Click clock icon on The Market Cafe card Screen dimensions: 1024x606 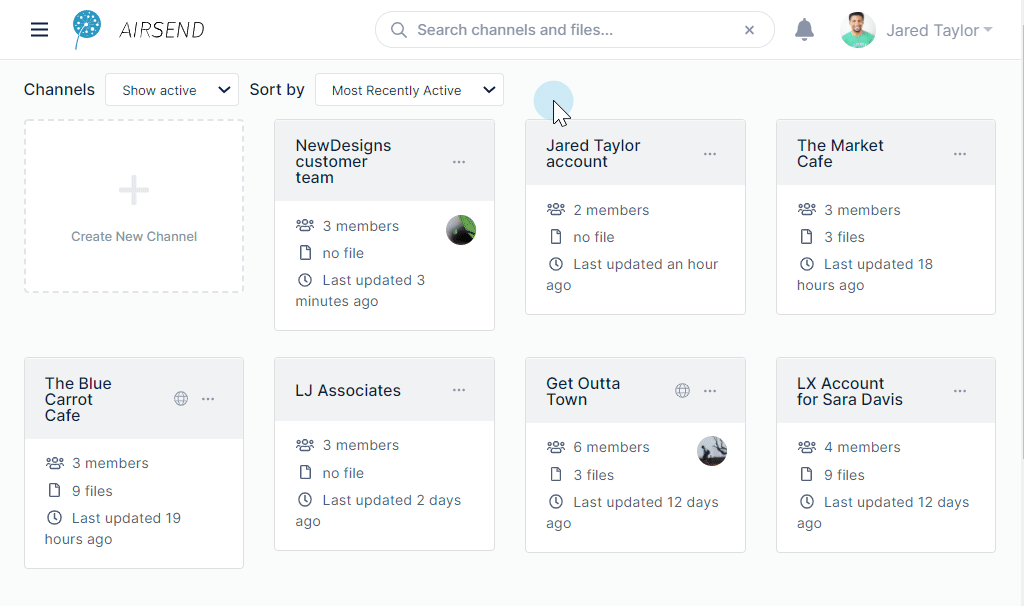pyautogui.click(x=807, y=264)
